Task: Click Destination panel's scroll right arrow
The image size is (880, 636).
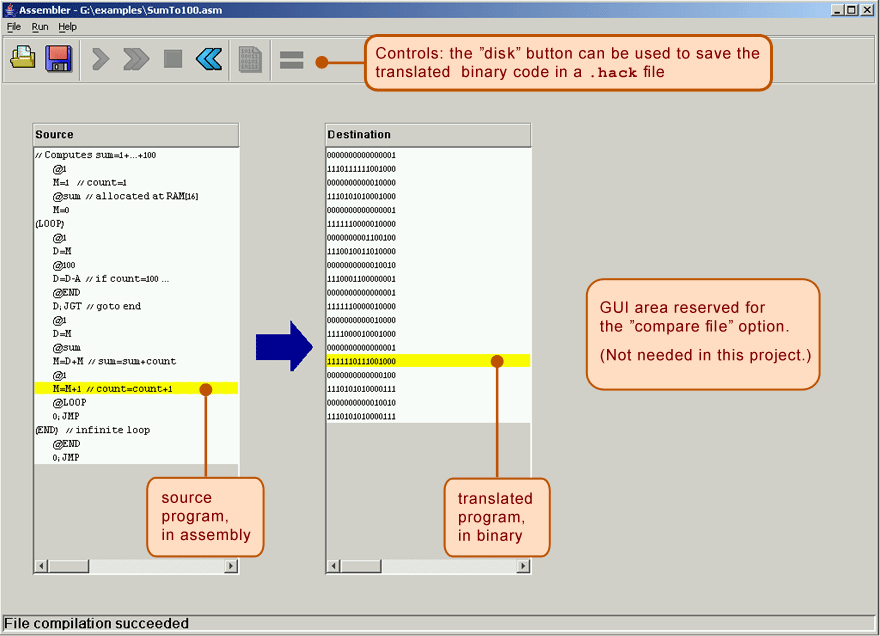Action: pos(523,566)
